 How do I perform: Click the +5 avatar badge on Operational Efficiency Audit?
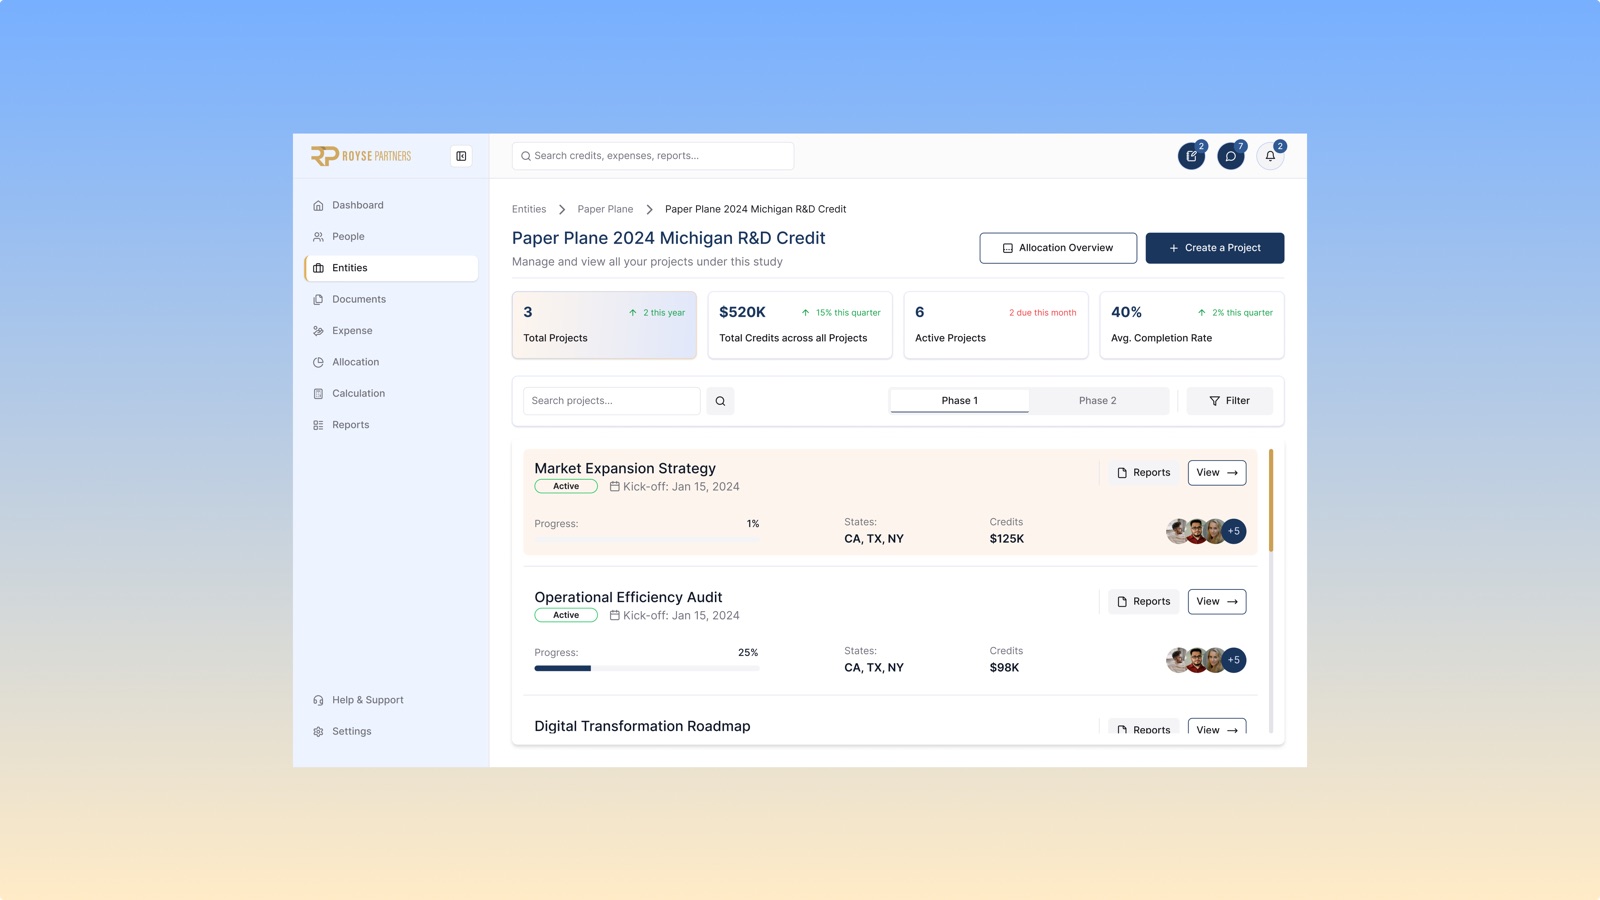click(1234, 660)
